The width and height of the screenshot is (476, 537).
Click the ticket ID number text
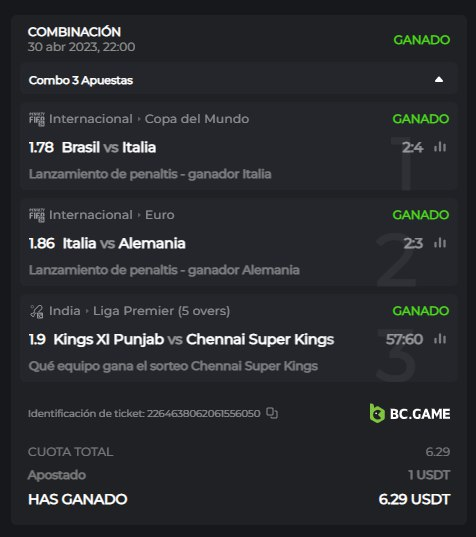click(x=204, y=413)
